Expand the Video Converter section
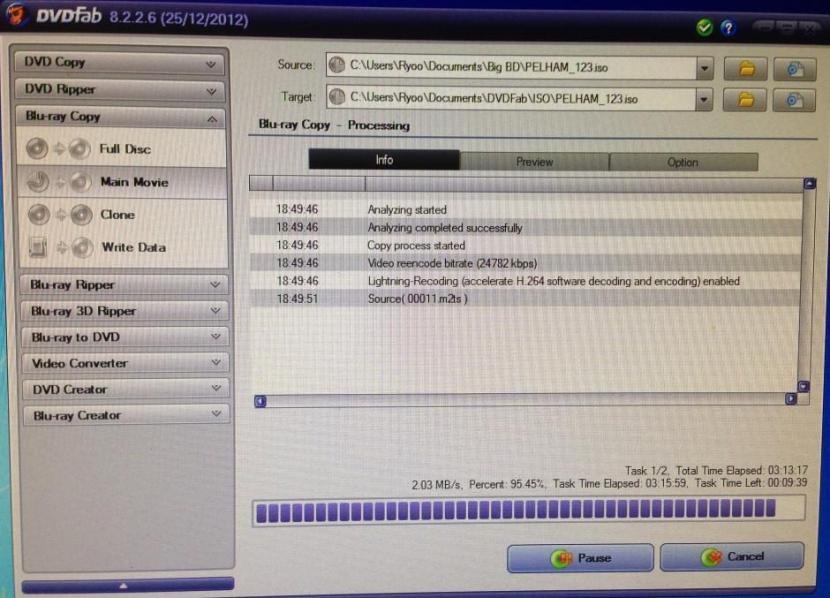Screen dimensions: 830x598 point(126,363)
